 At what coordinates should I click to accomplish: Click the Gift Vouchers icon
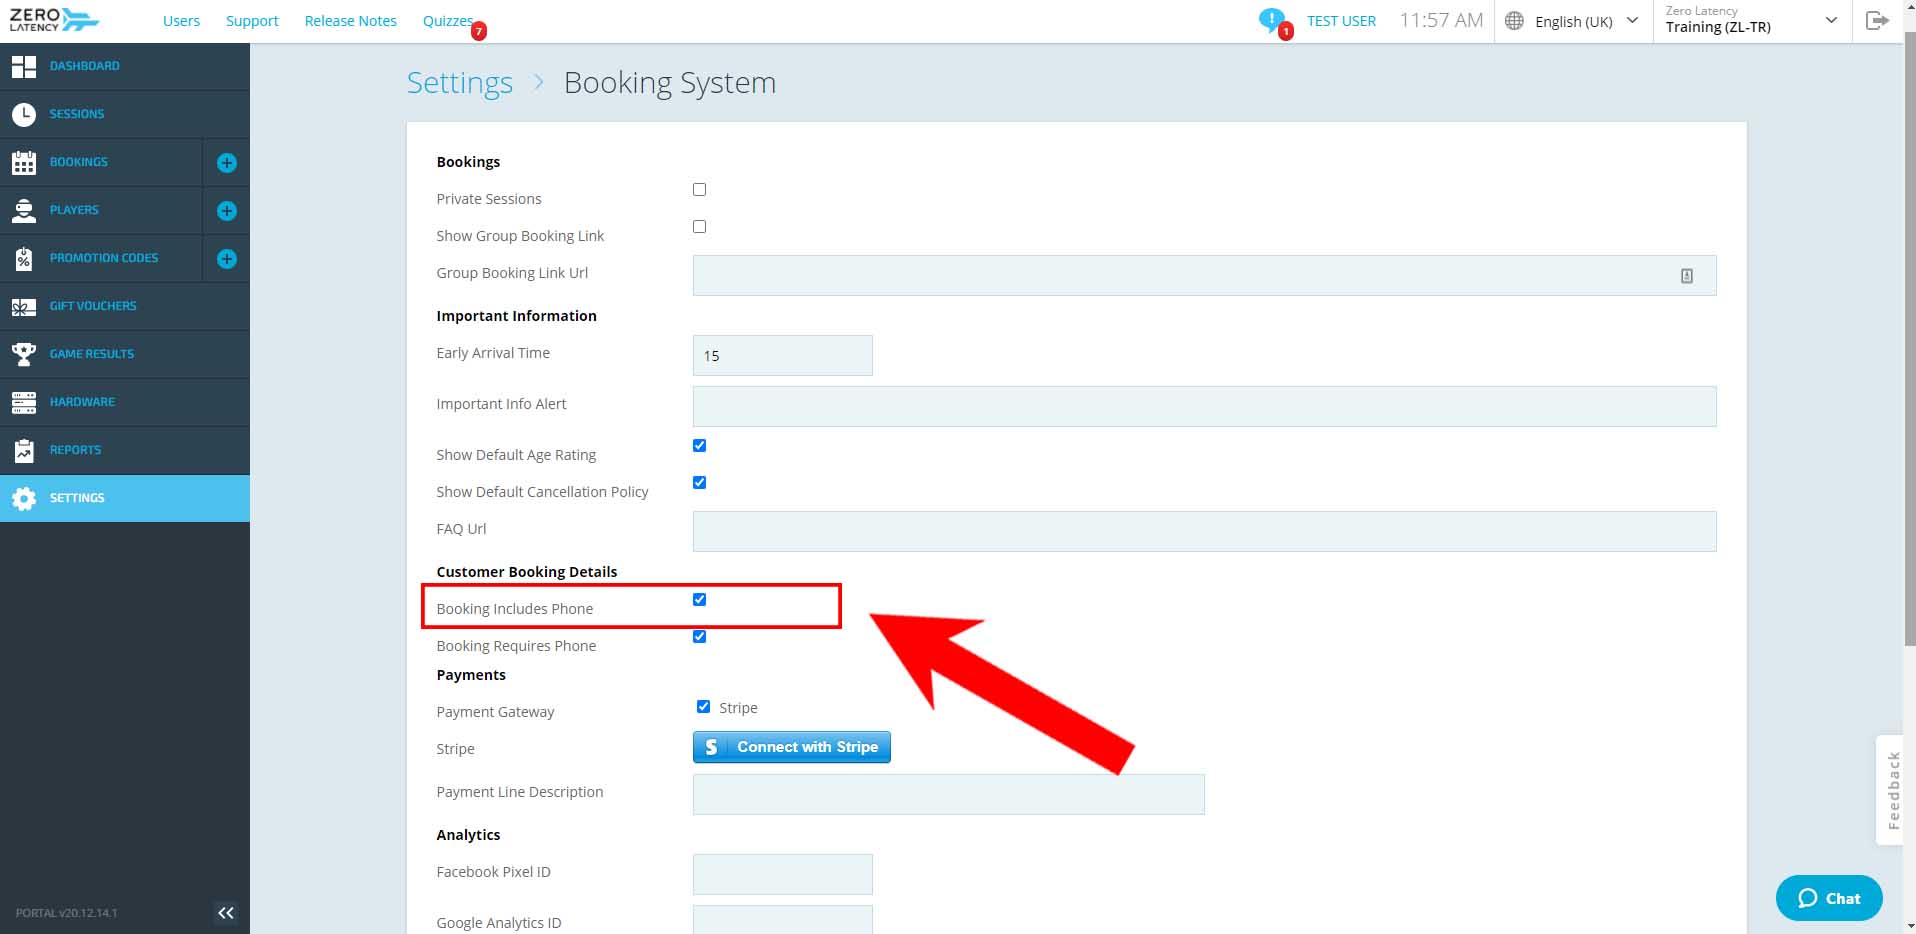tap(24, 306)
